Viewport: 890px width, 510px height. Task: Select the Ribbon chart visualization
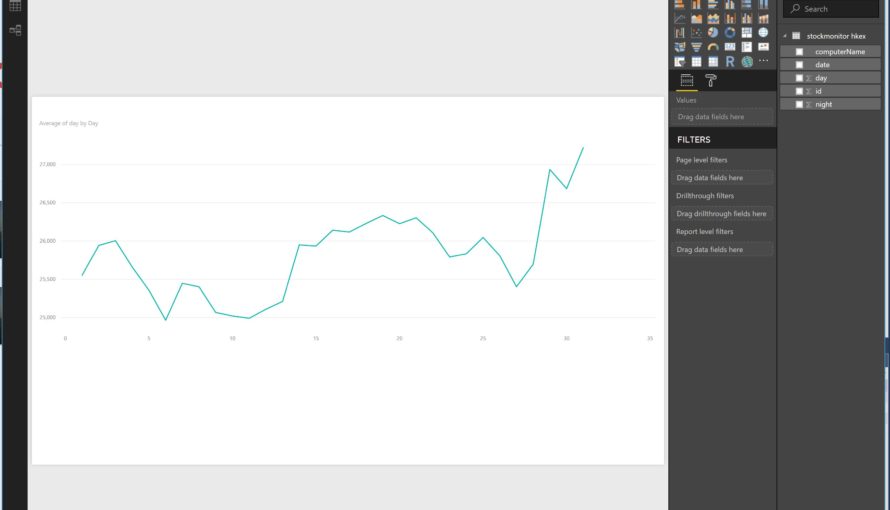pos(763,19)
